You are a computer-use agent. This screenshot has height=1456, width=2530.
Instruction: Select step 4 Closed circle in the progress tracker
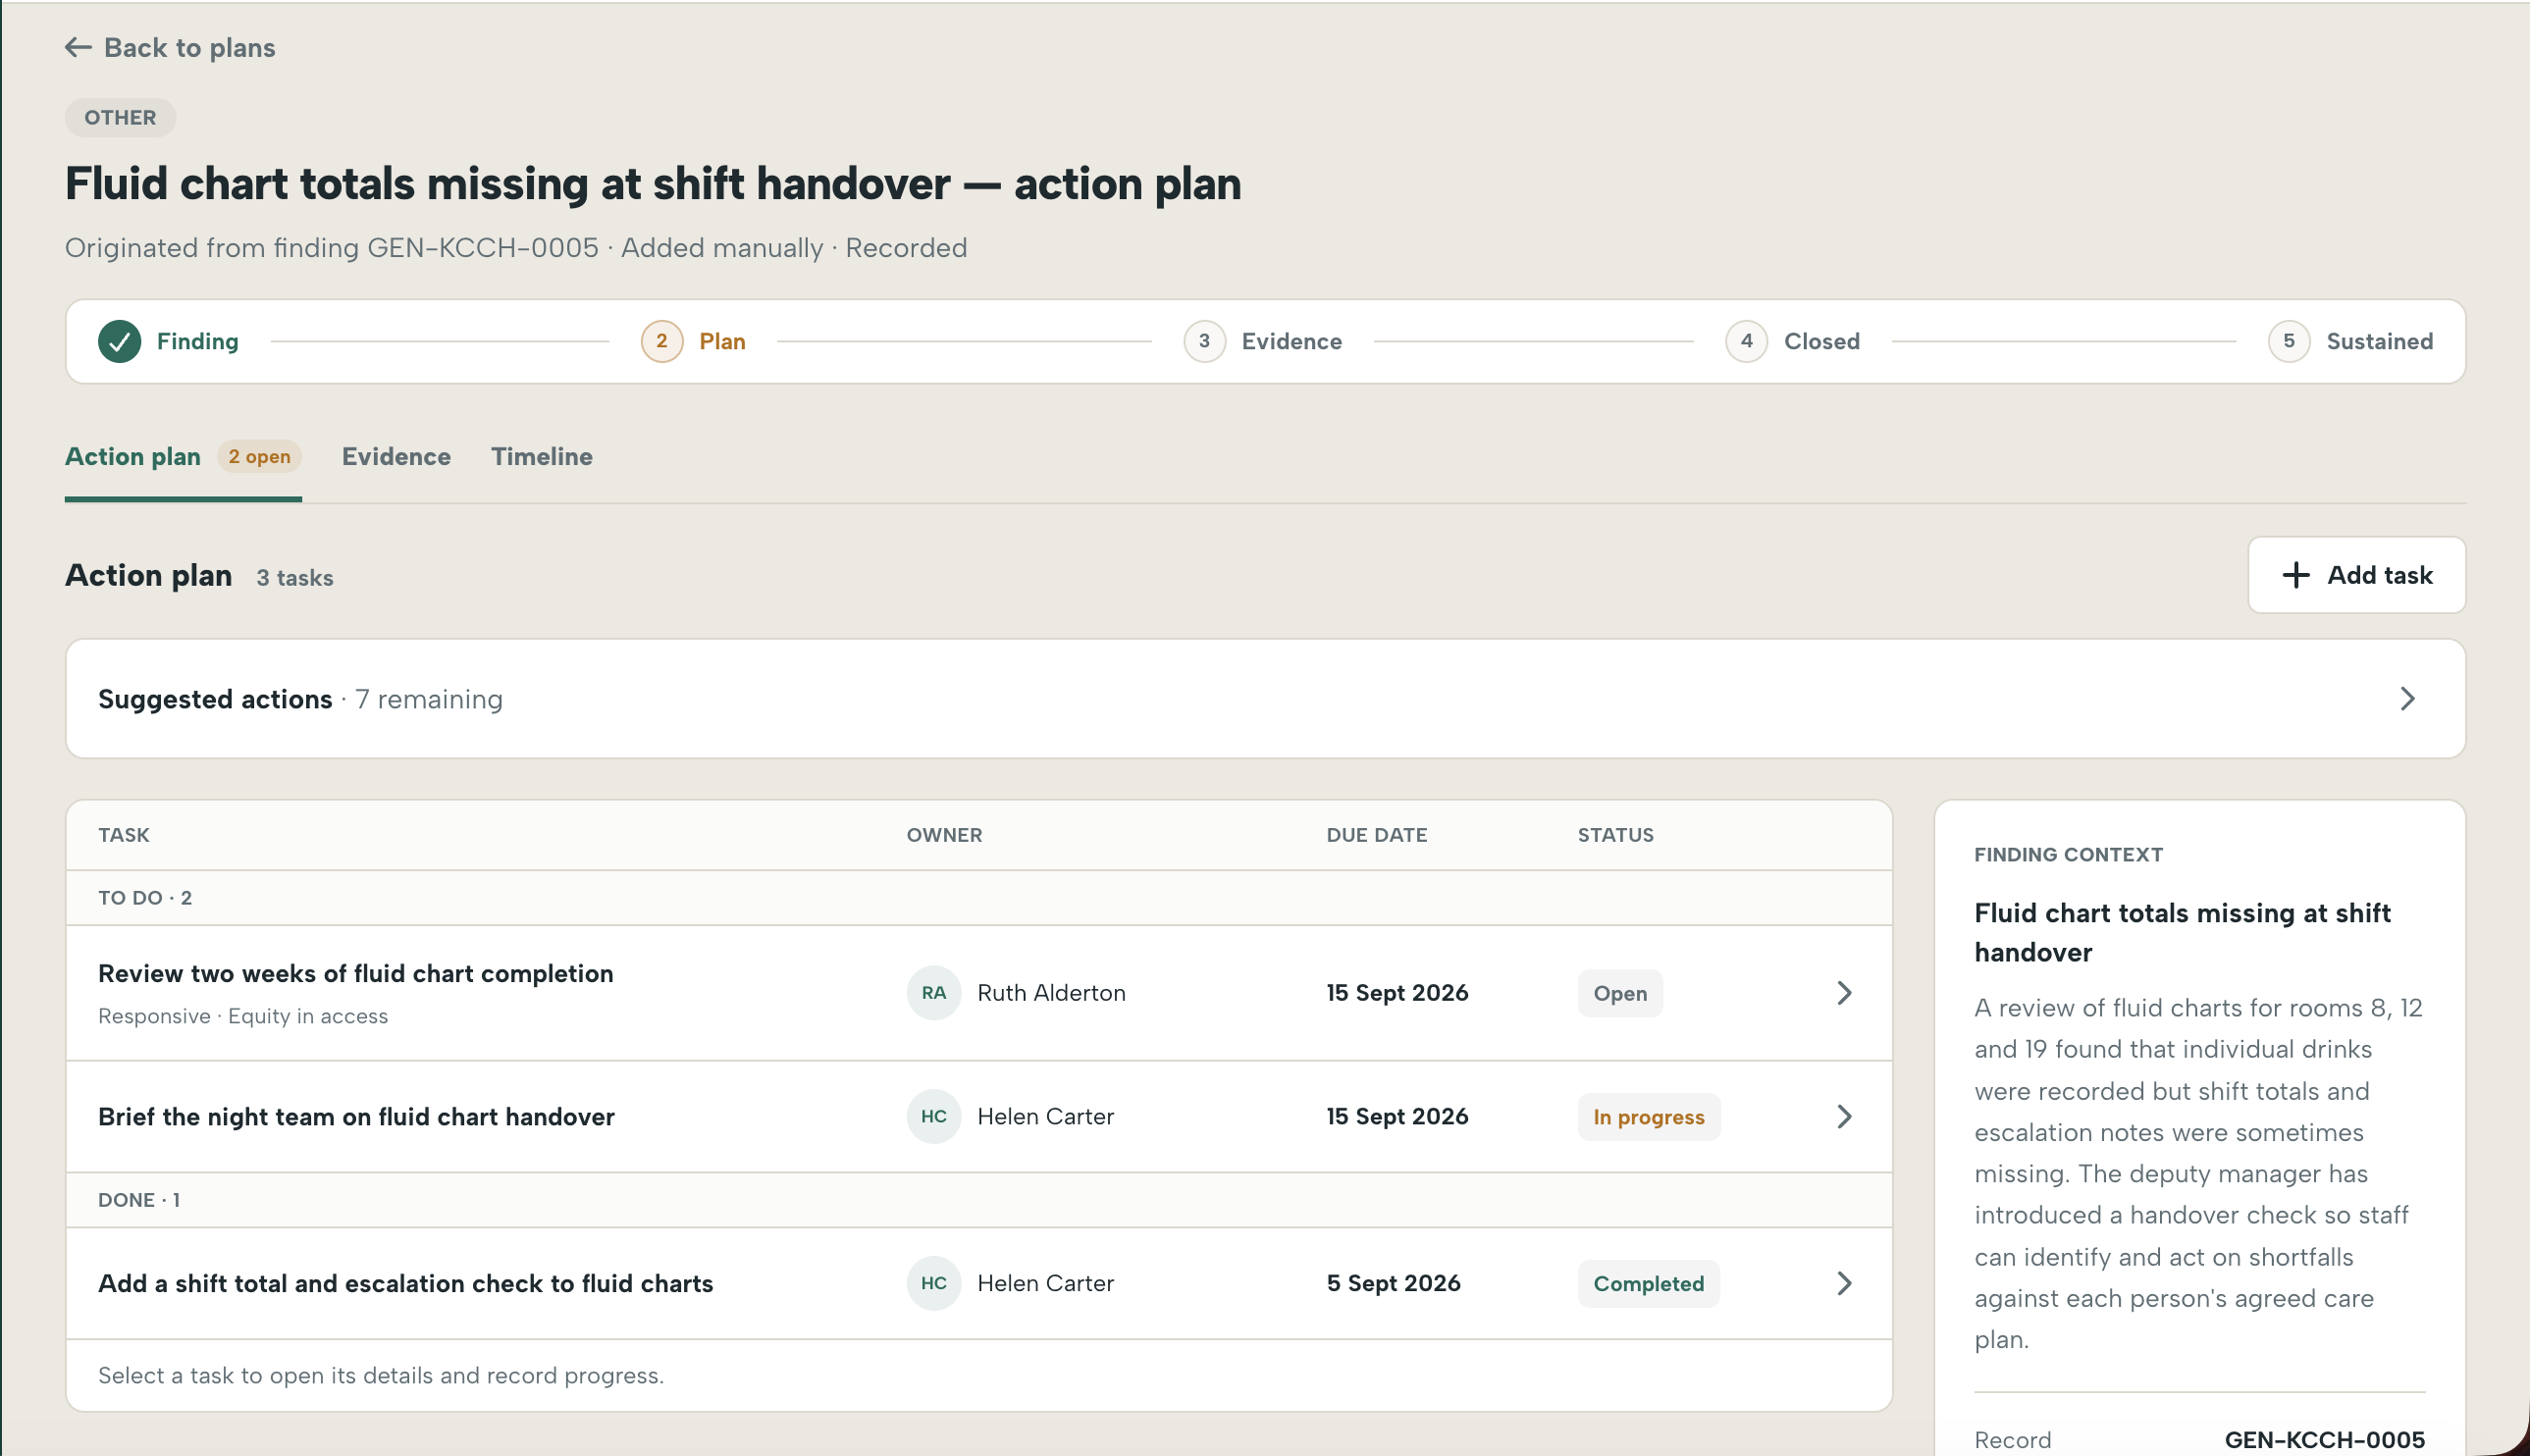pos(1746,341)
